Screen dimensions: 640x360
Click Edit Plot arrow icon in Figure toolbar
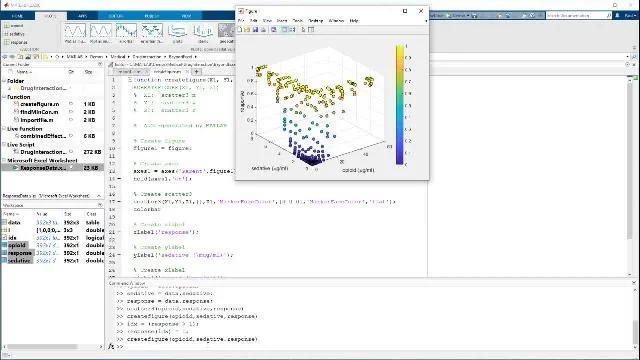[303, 29]
